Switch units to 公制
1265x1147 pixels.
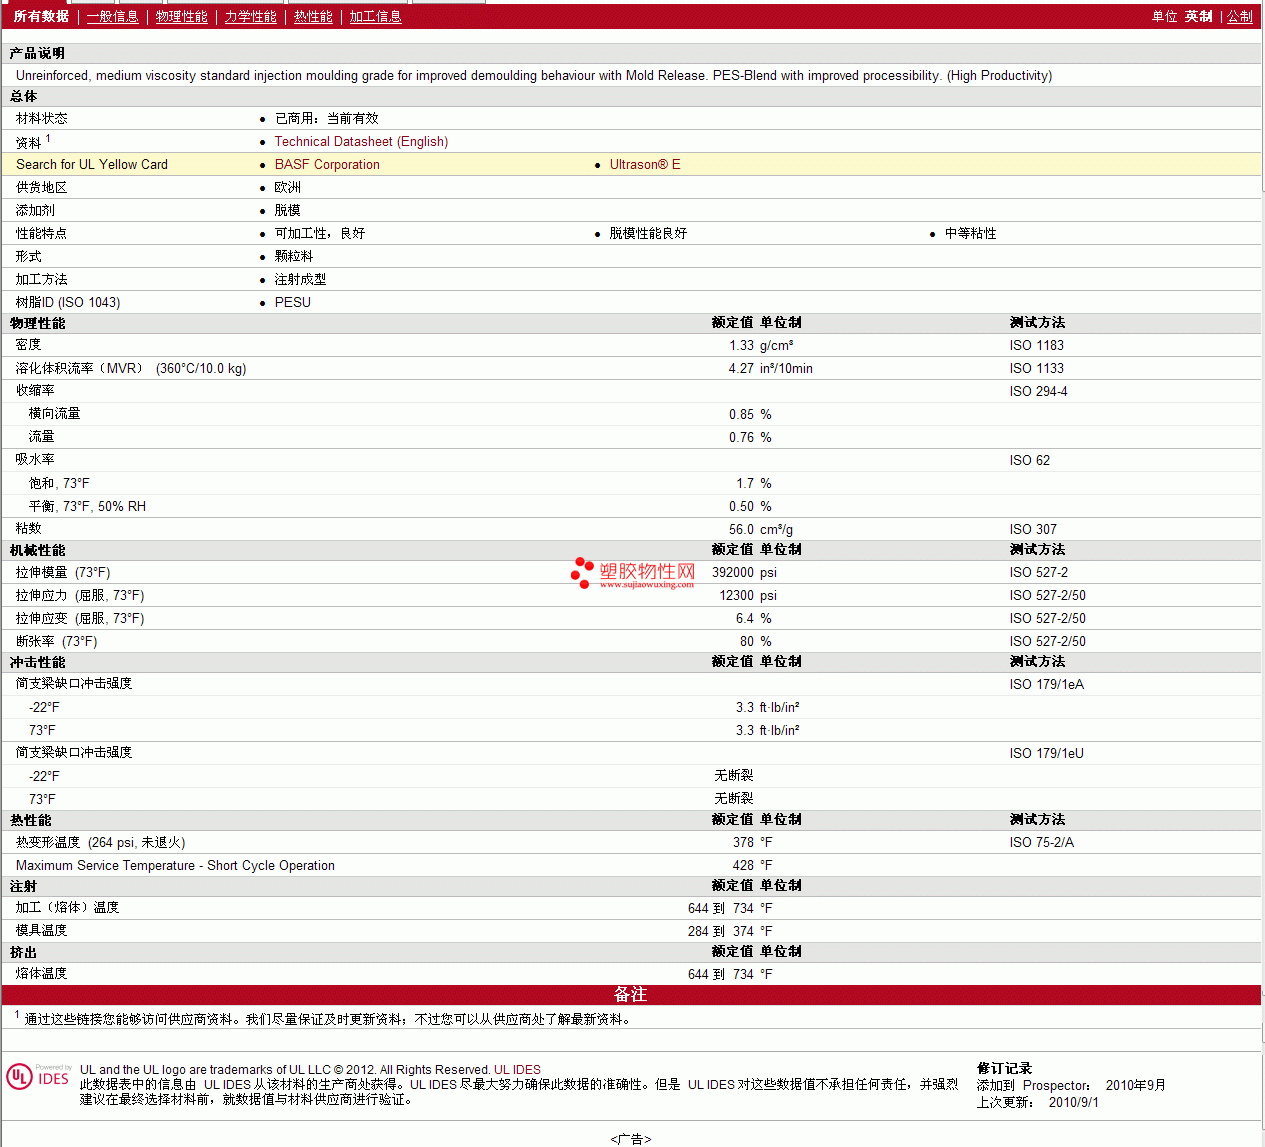tap(1240, 16)
